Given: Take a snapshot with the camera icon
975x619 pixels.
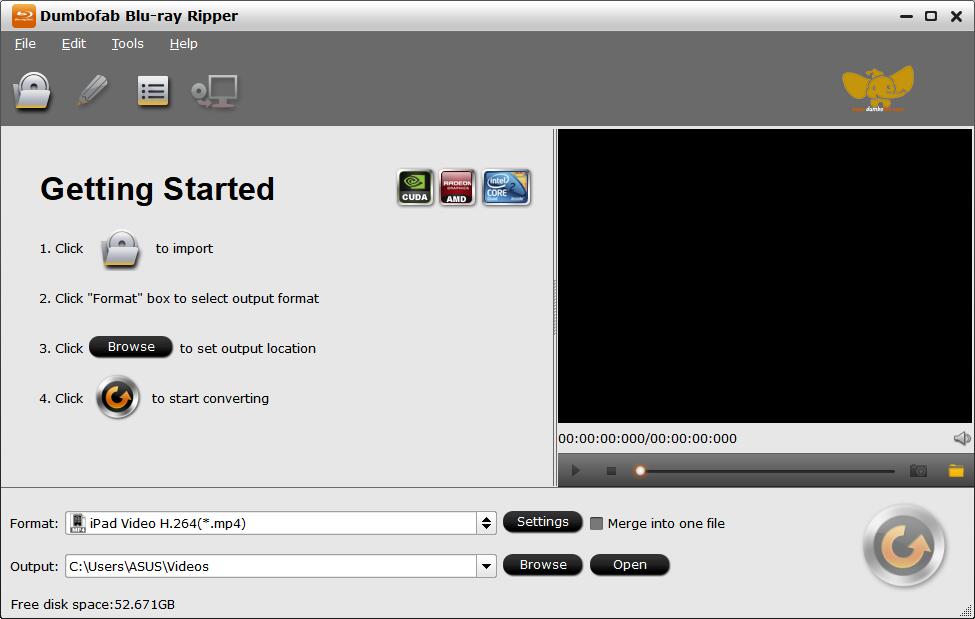Looking at the screenshot, I should click(918, 471).
